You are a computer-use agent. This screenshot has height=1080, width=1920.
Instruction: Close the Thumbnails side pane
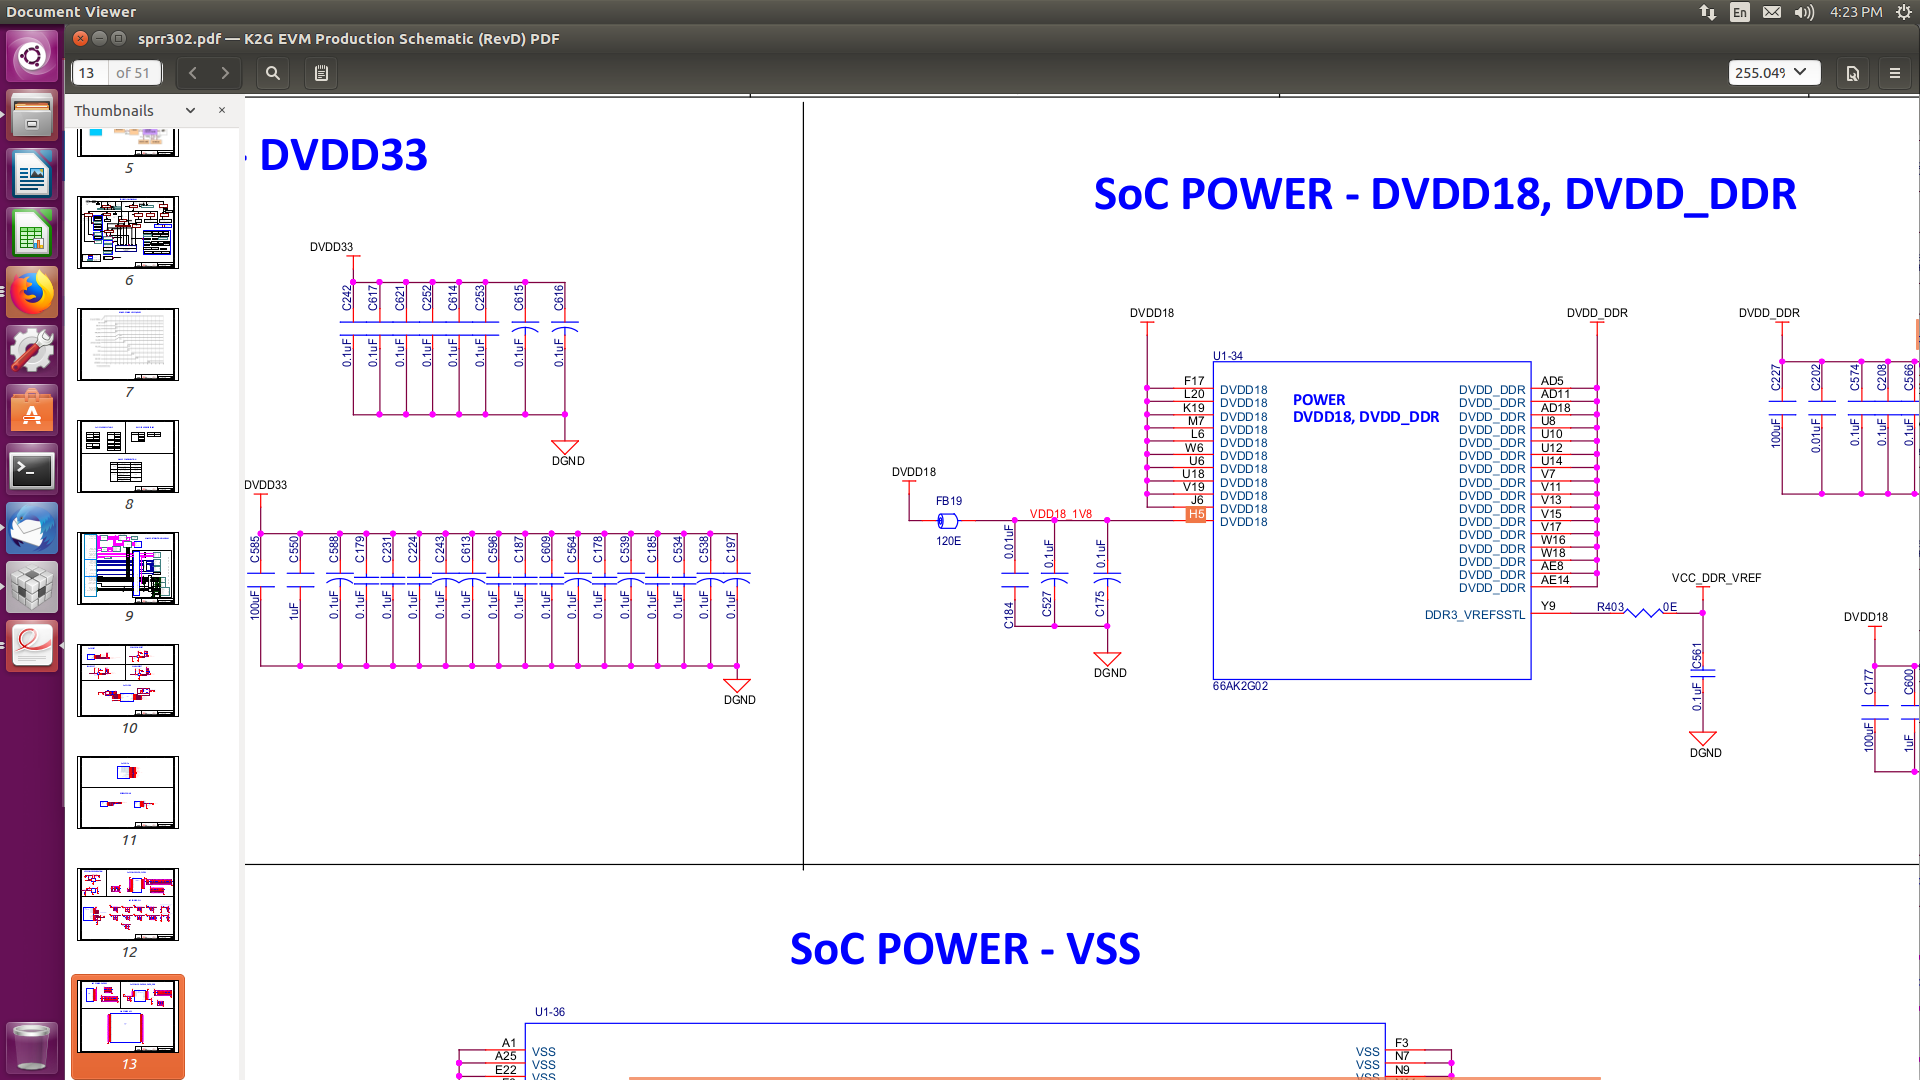click(x=222, y=110)
